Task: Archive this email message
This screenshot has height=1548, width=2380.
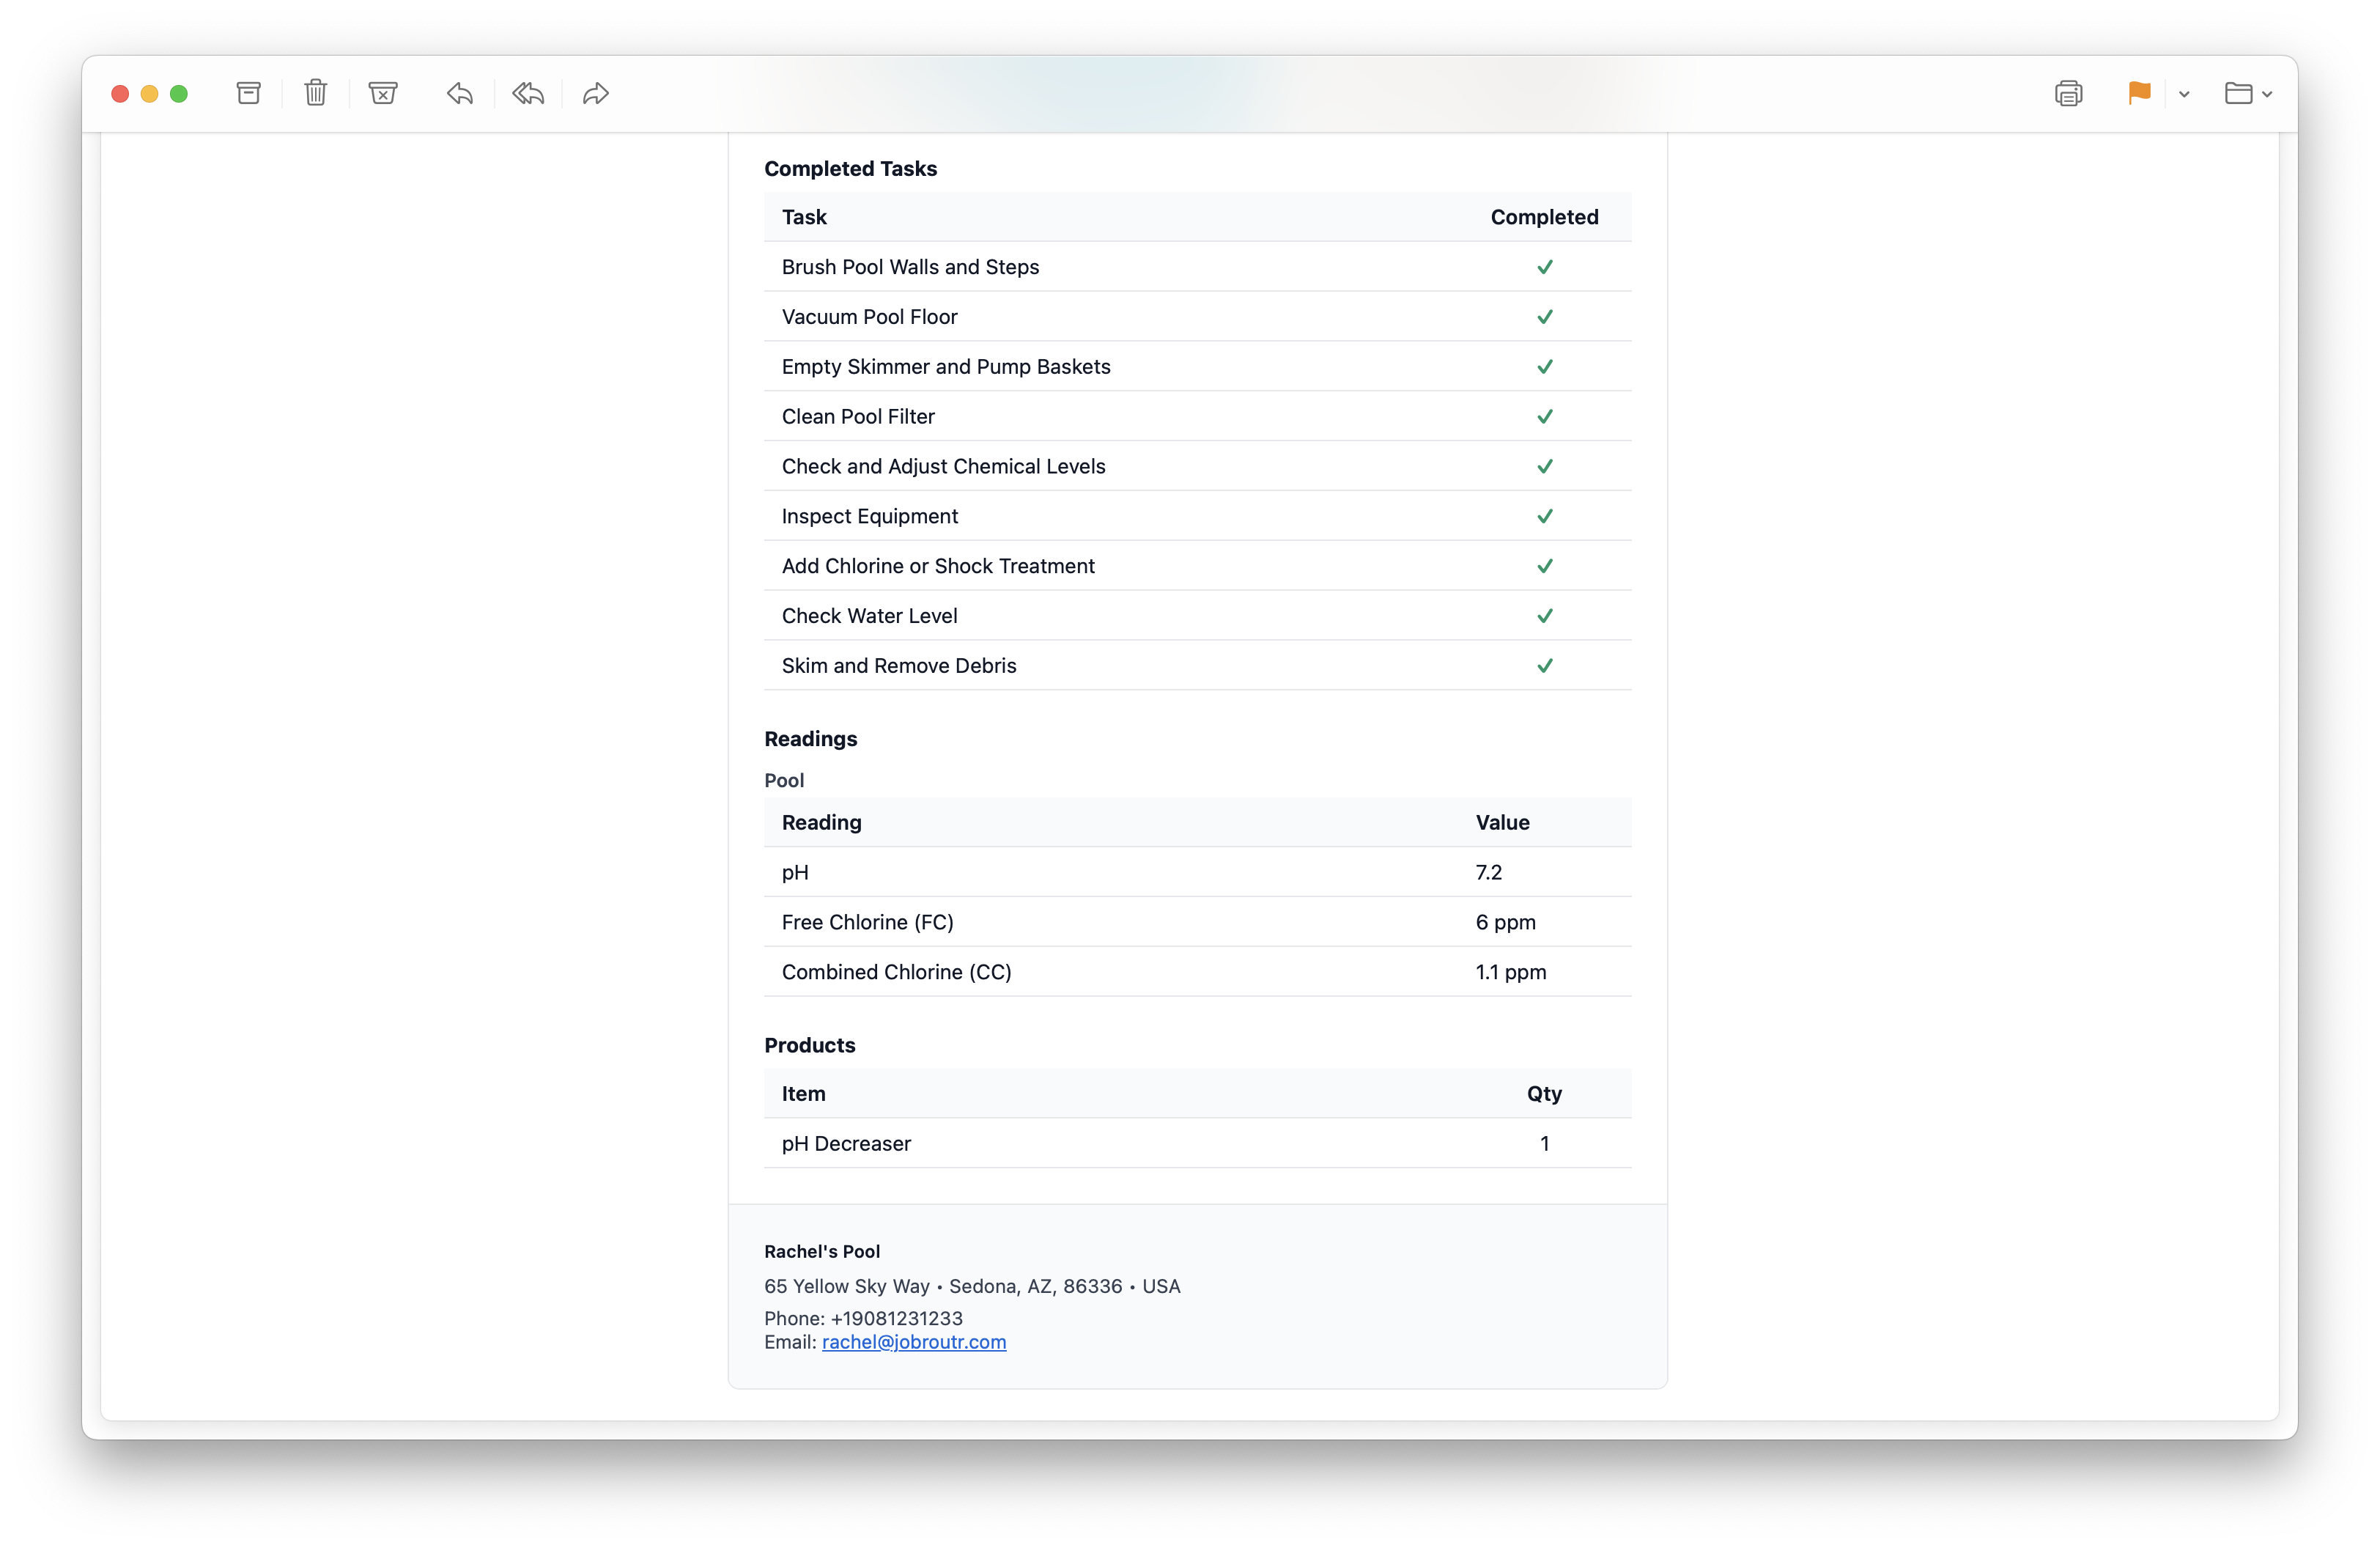Action: (x=248, y=93)
